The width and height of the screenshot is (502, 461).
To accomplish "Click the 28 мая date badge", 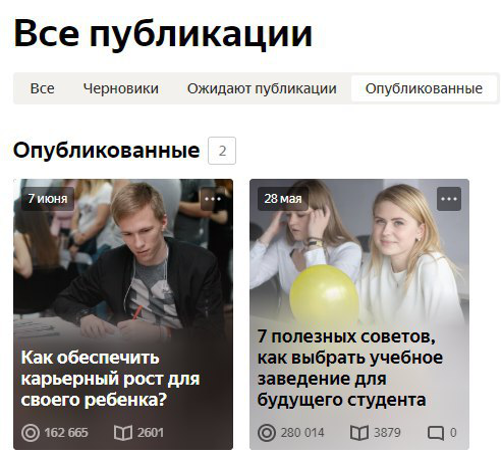I will (283, 199).
